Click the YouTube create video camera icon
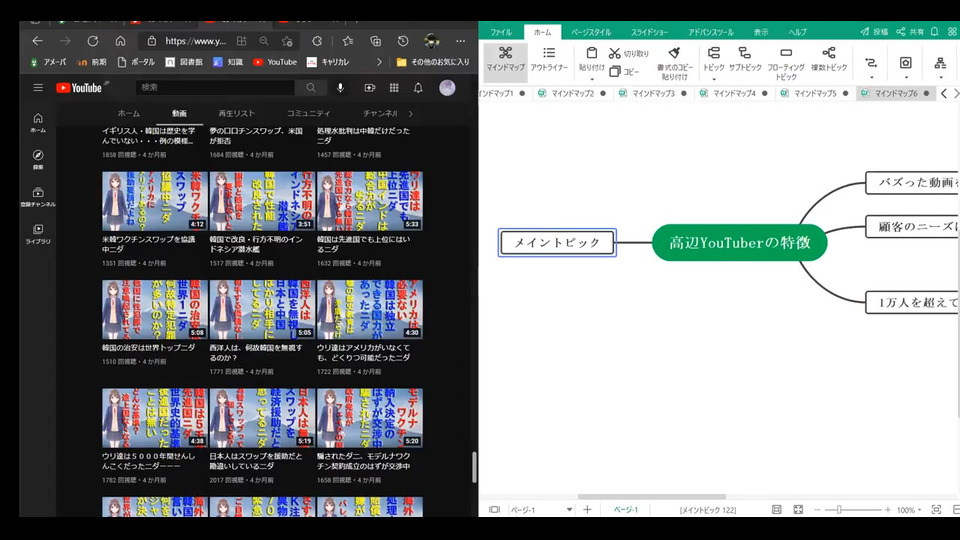This screenshot has width=960, height=540. point(370,88)
